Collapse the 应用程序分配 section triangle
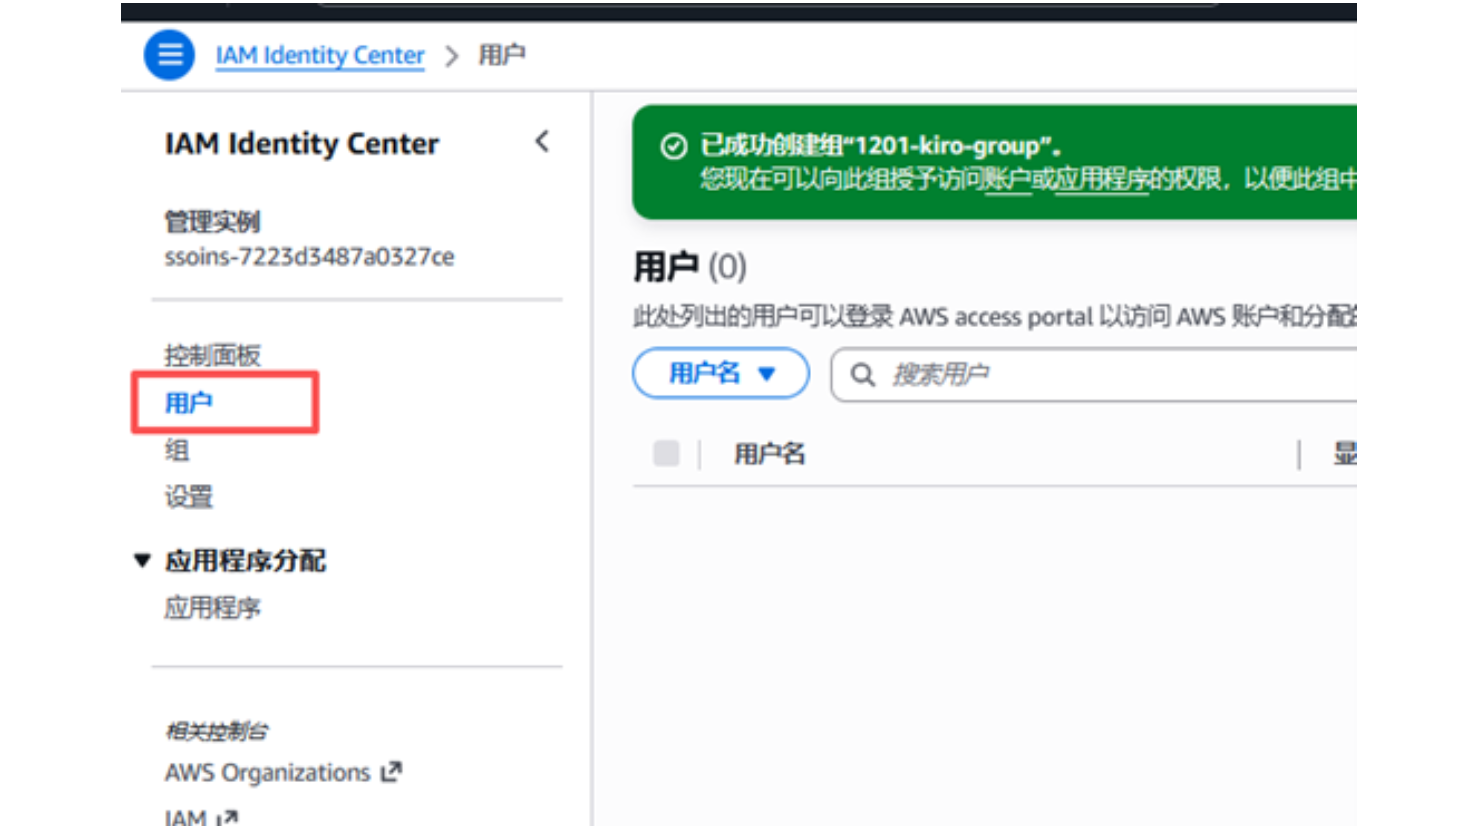1478x830 pixels. [x=142, y=561]
